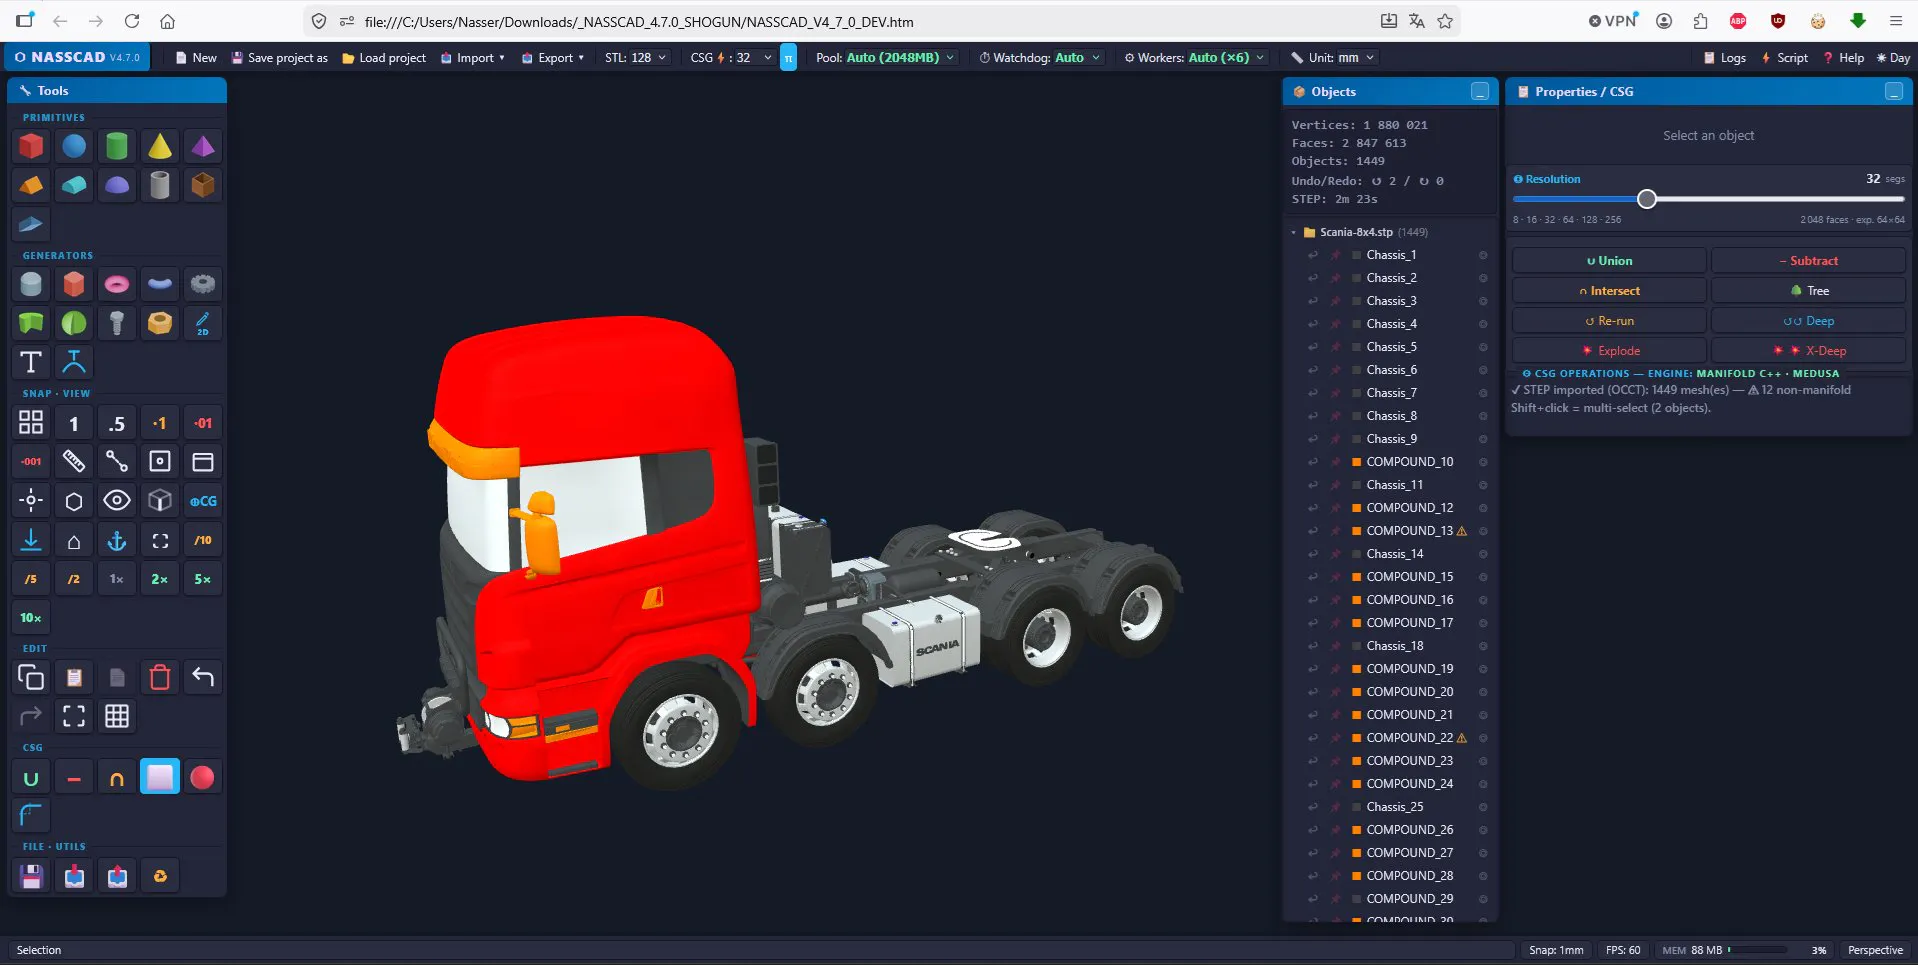Click the Subtract button in Properties panel
1918x965 pixels.
point(1808,261)
